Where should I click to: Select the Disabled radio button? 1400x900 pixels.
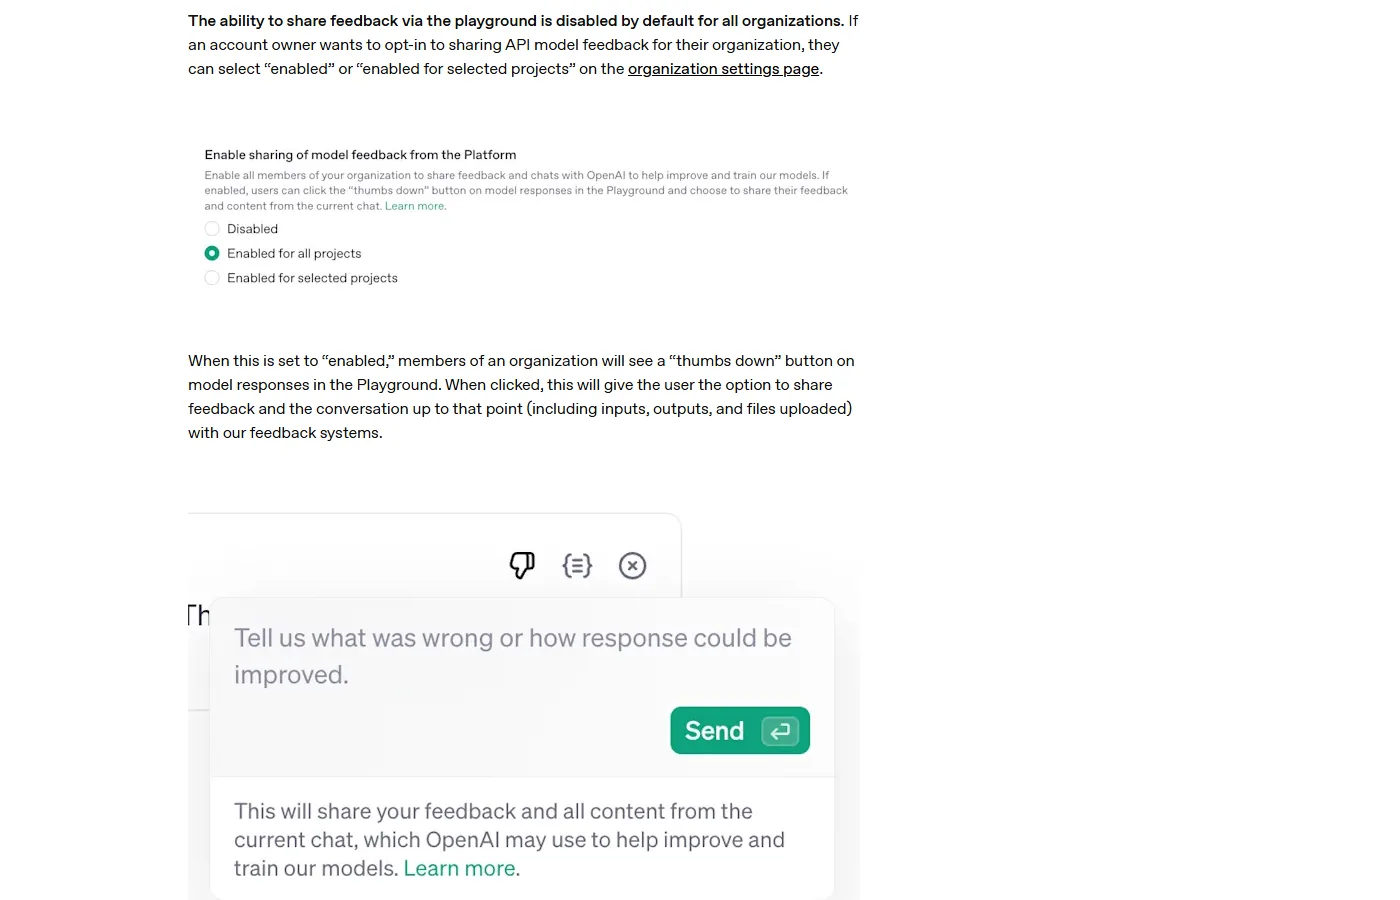coord(212,229)
